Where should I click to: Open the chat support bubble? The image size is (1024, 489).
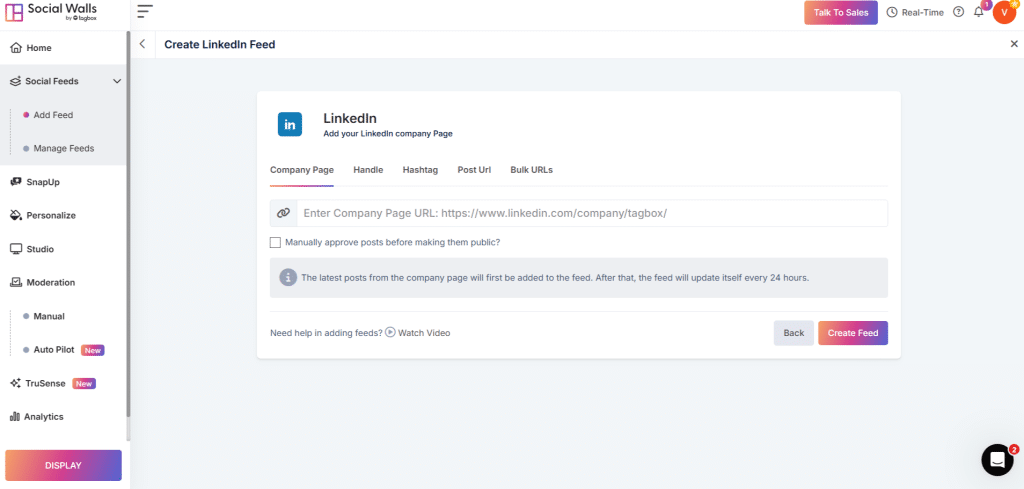coord(997,460)
